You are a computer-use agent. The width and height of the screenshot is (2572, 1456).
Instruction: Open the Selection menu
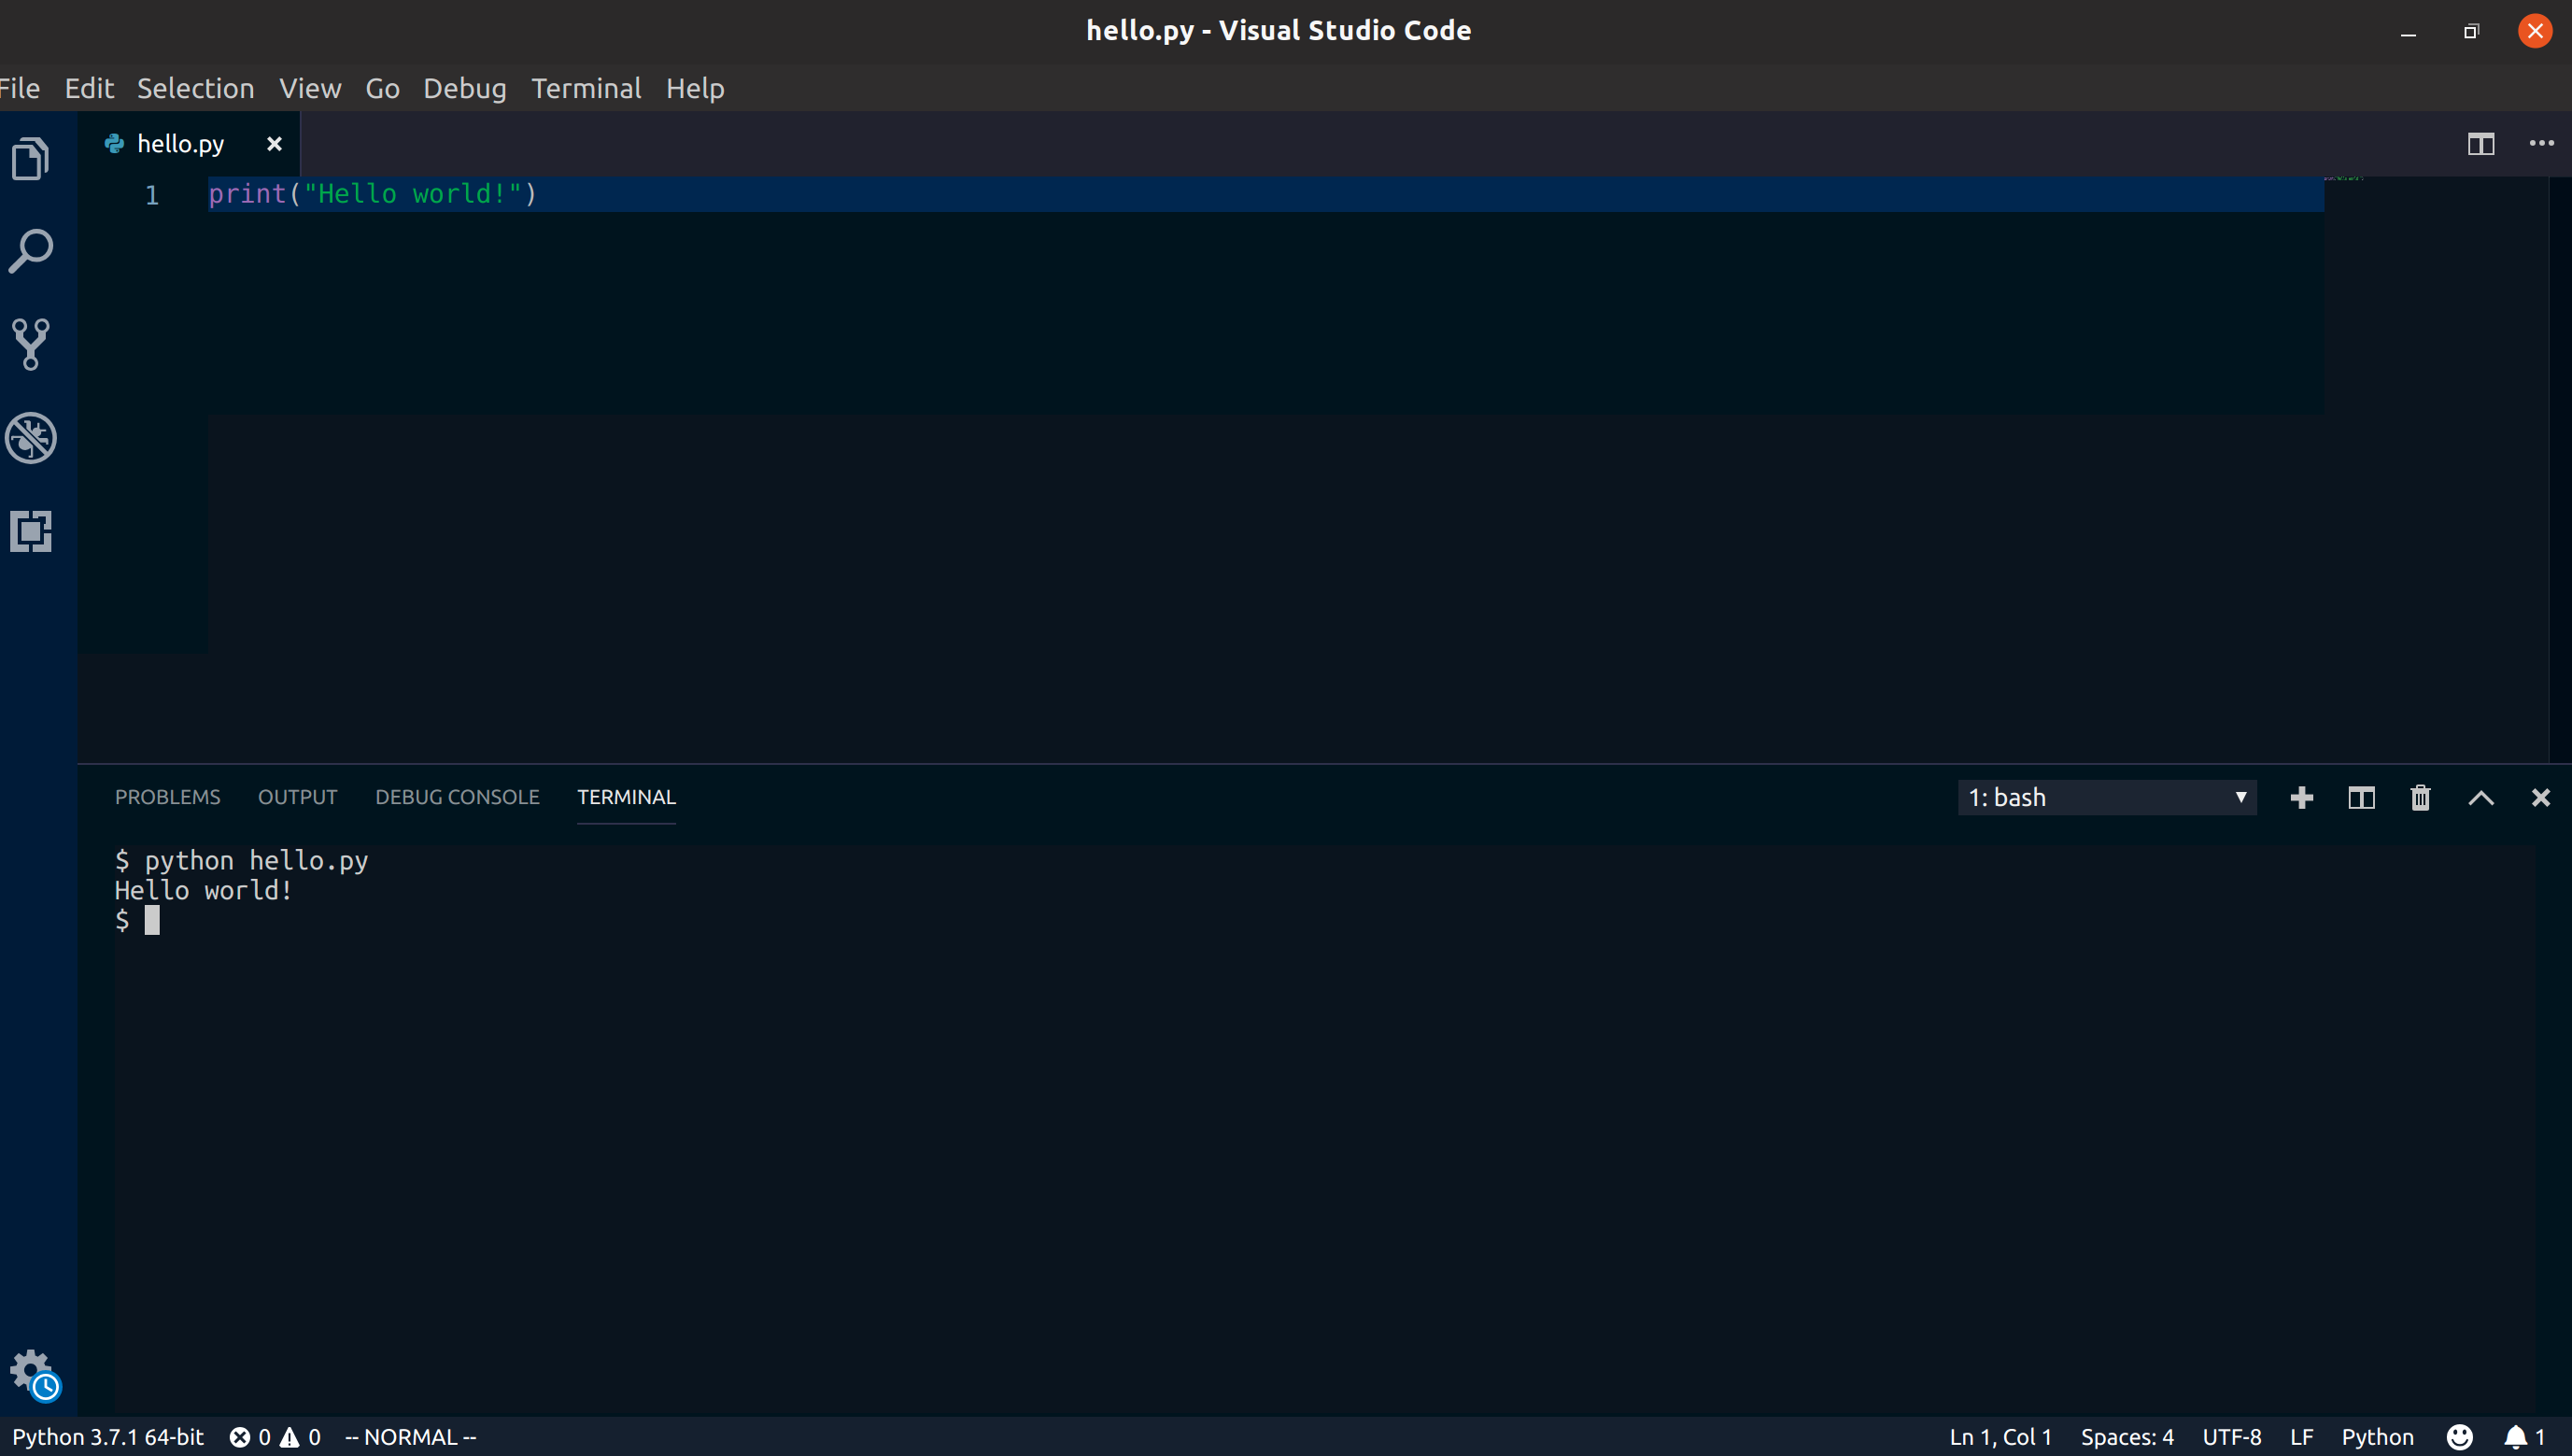pyautogui.click(x=195, y=88)
